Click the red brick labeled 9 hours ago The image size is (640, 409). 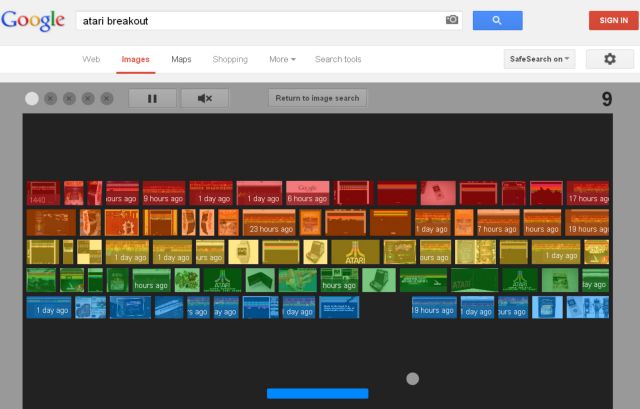(164, 193)
